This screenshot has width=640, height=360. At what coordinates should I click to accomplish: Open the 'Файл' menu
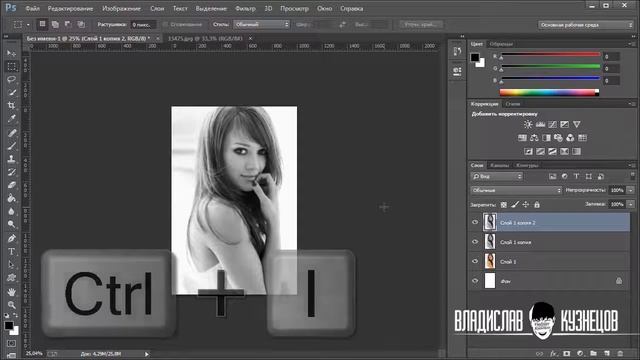32,9
